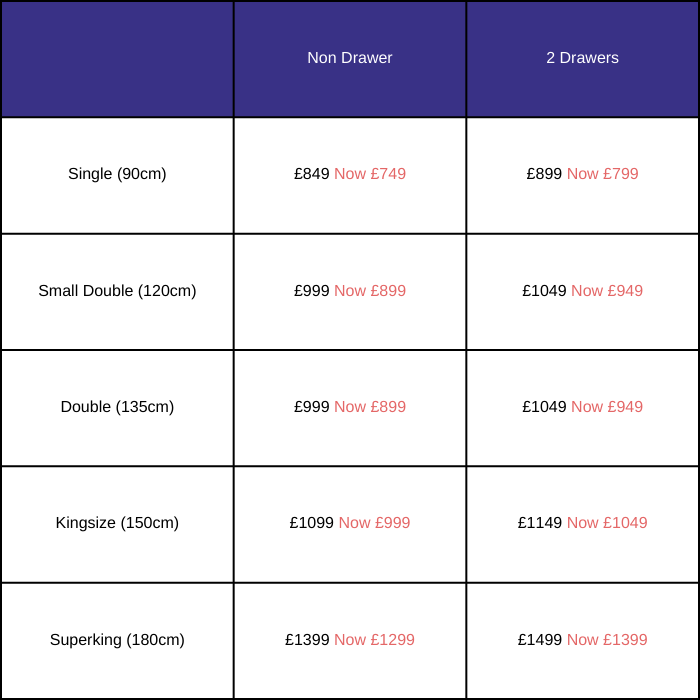Click the Non Drawer column header
Screen dimensions: 700x700
350,58
